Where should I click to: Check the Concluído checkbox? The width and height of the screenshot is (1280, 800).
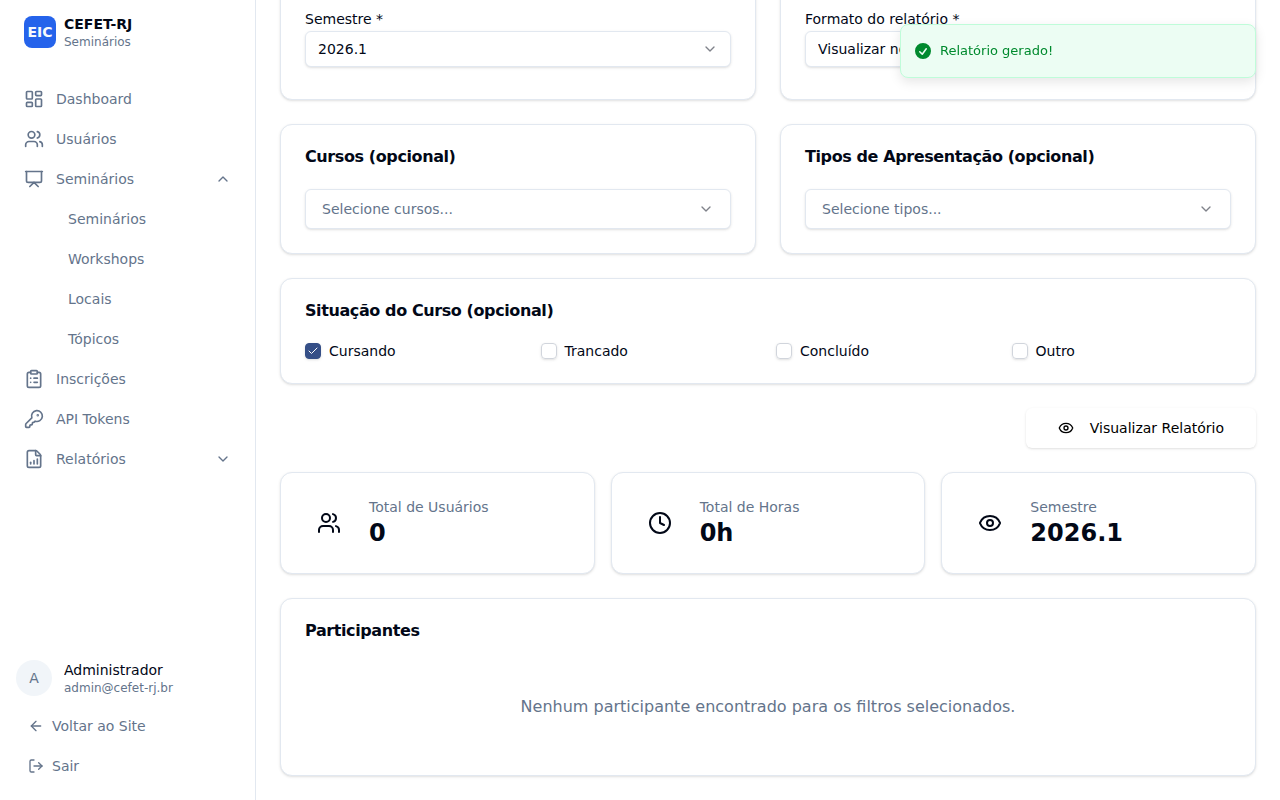(x=784, y=351)
